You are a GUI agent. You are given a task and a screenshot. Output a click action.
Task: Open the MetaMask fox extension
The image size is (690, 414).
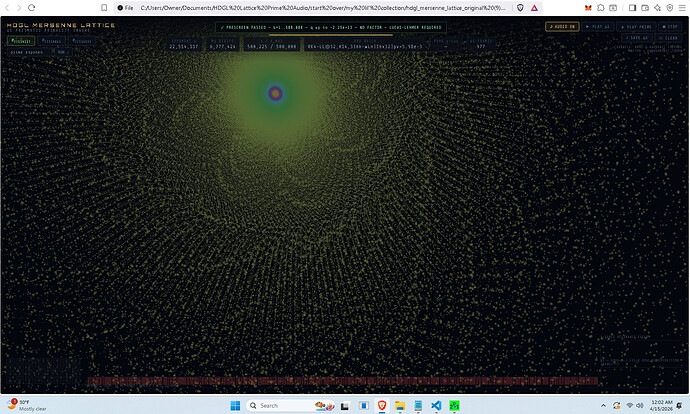tap(586, 7)
